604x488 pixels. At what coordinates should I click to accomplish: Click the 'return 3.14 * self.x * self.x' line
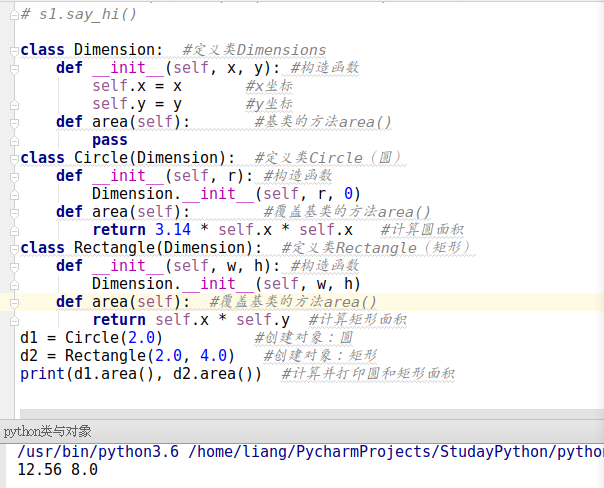coord(223,230)
